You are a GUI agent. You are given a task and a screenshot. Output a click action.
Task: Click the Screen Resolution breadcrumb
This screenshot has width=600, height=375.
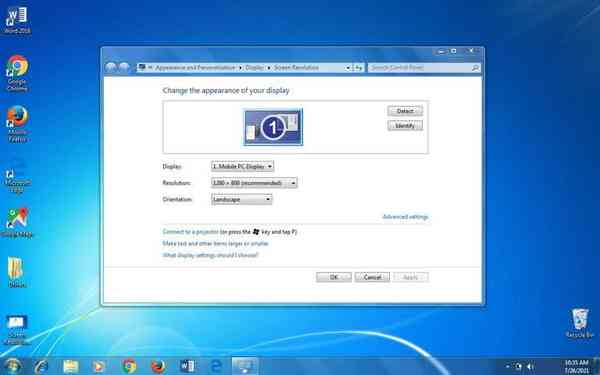pyautogui.click(x=296, y=67)
